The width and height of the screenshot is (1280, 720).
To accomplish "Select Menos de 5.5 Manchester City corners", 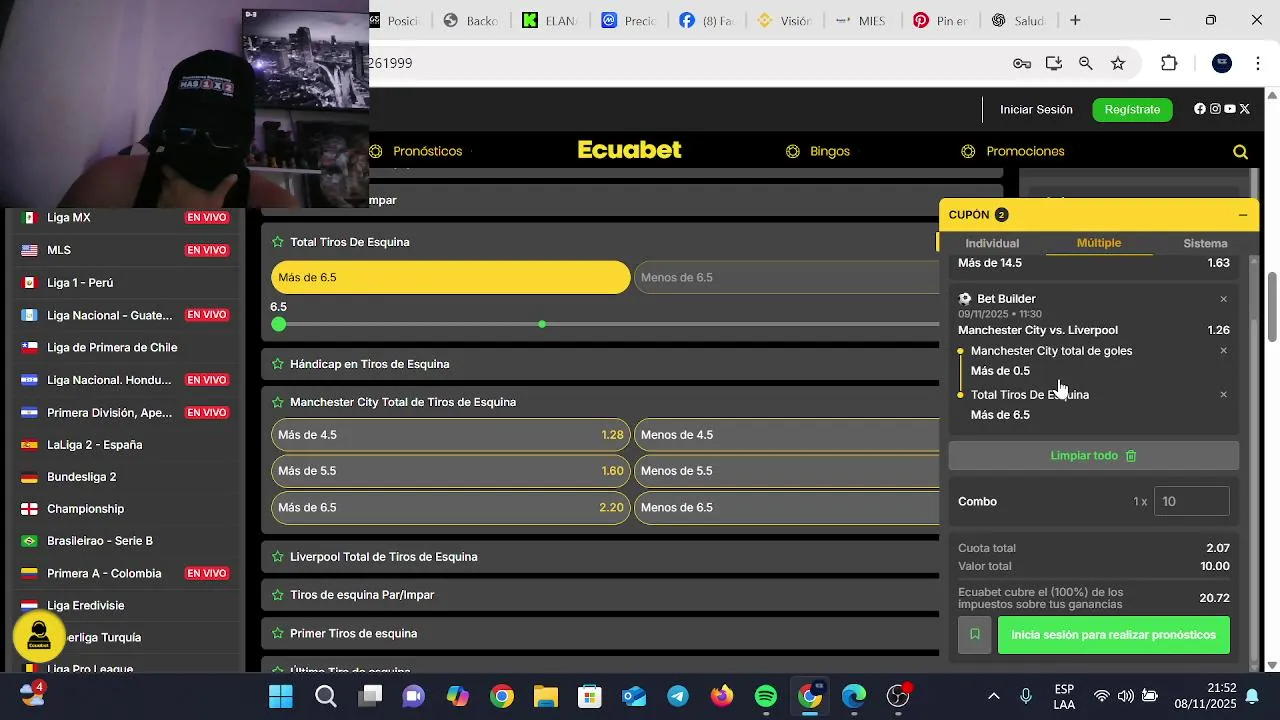I will [787, 471].
